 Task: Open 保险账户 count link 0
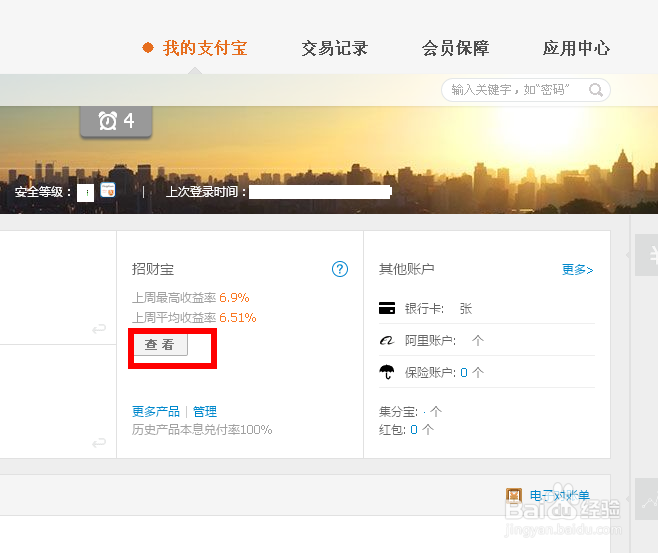(x=464, y=373)
